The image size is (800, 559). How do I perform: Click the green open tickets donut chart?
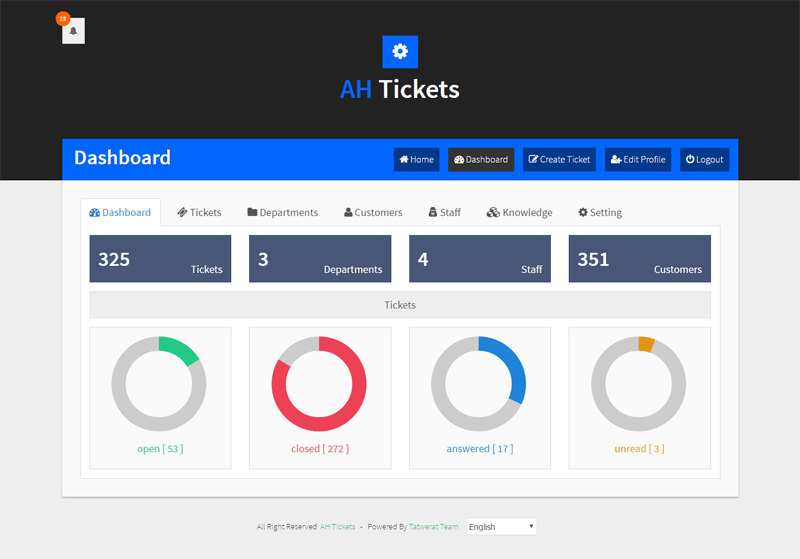(159, 384)
